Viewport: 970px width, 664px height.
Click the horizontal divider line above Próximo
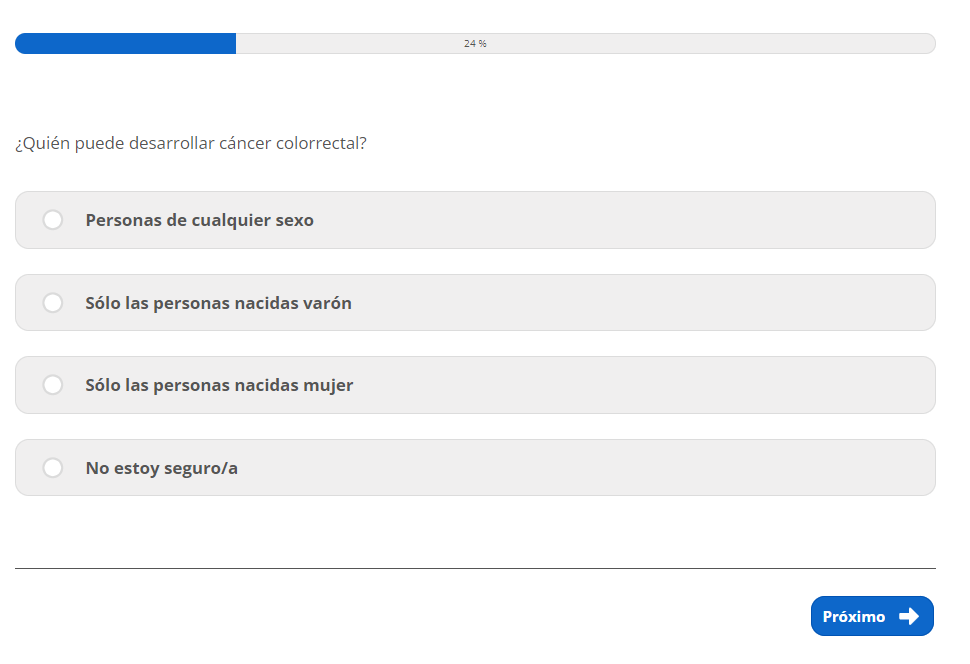475,568
